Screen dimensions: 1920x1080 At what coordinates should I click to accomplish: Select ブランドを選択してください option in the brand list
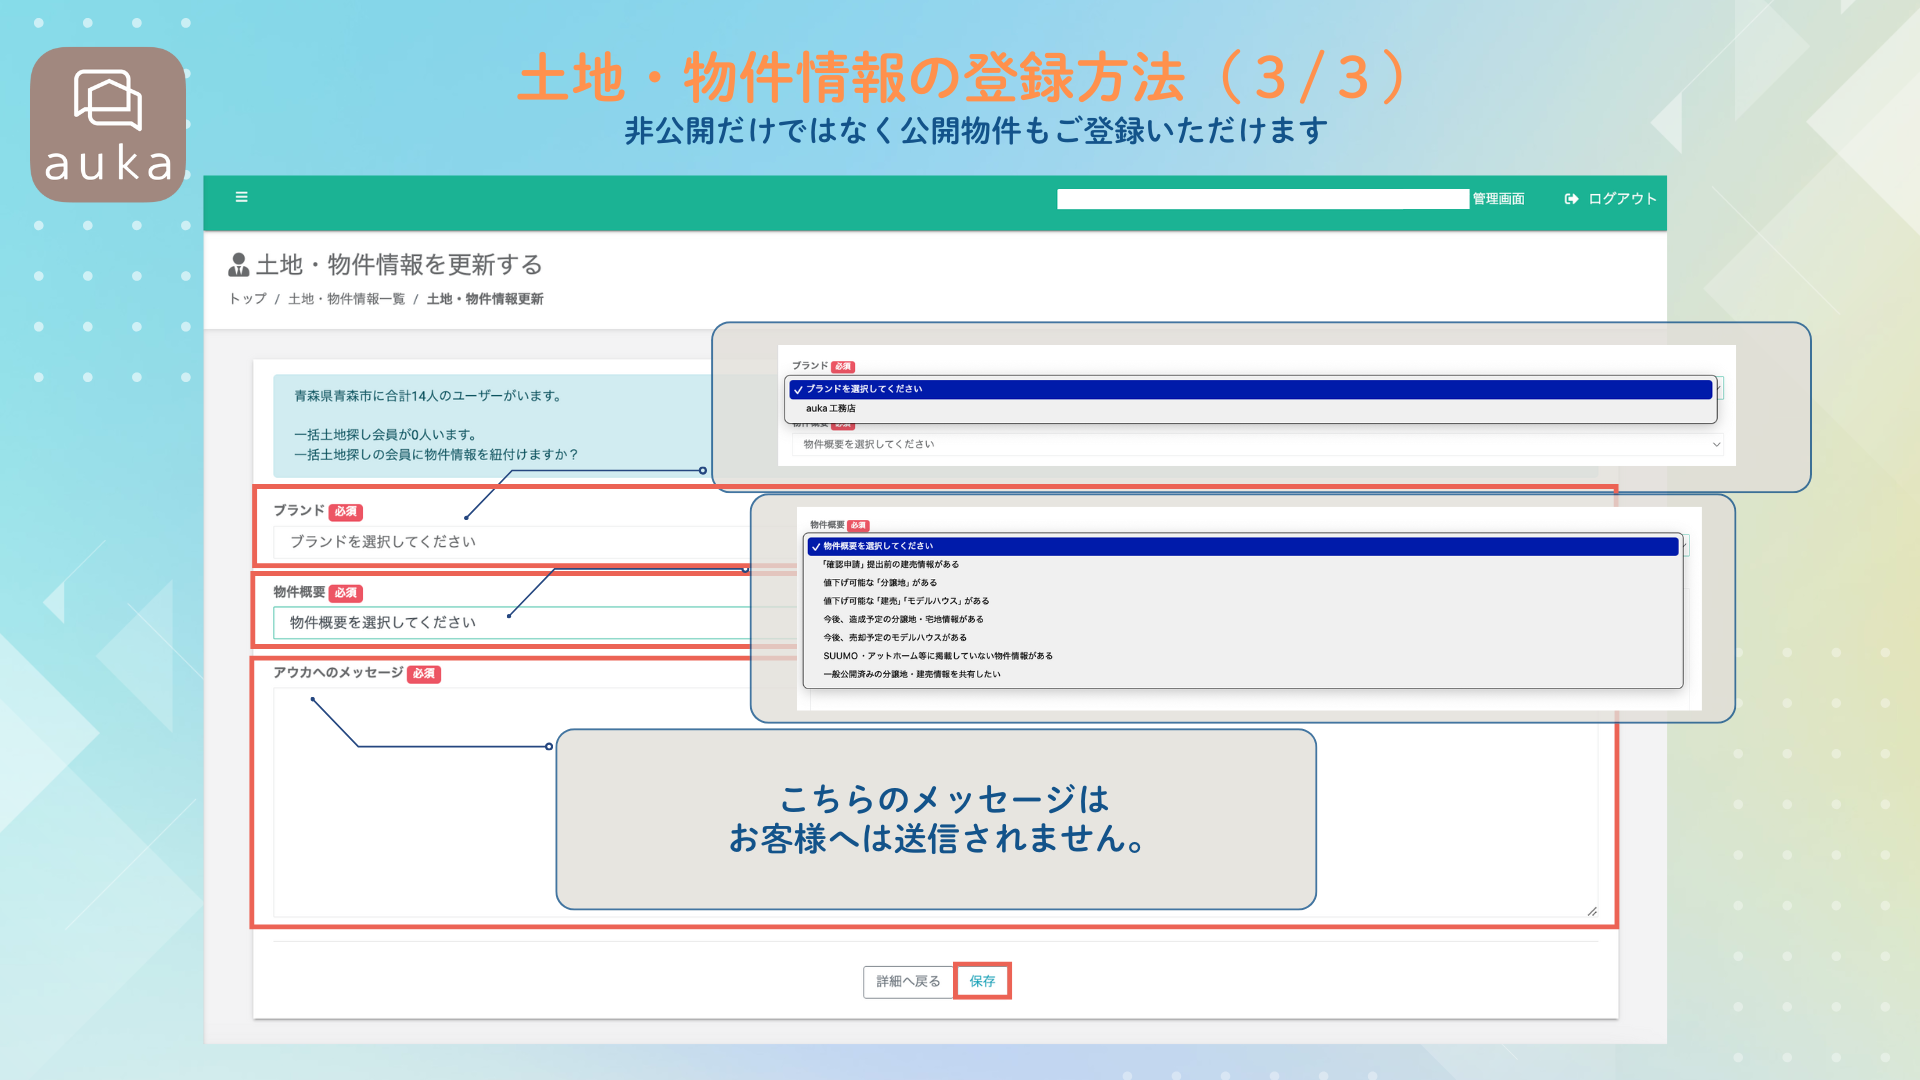click(x=1250, y=389)
